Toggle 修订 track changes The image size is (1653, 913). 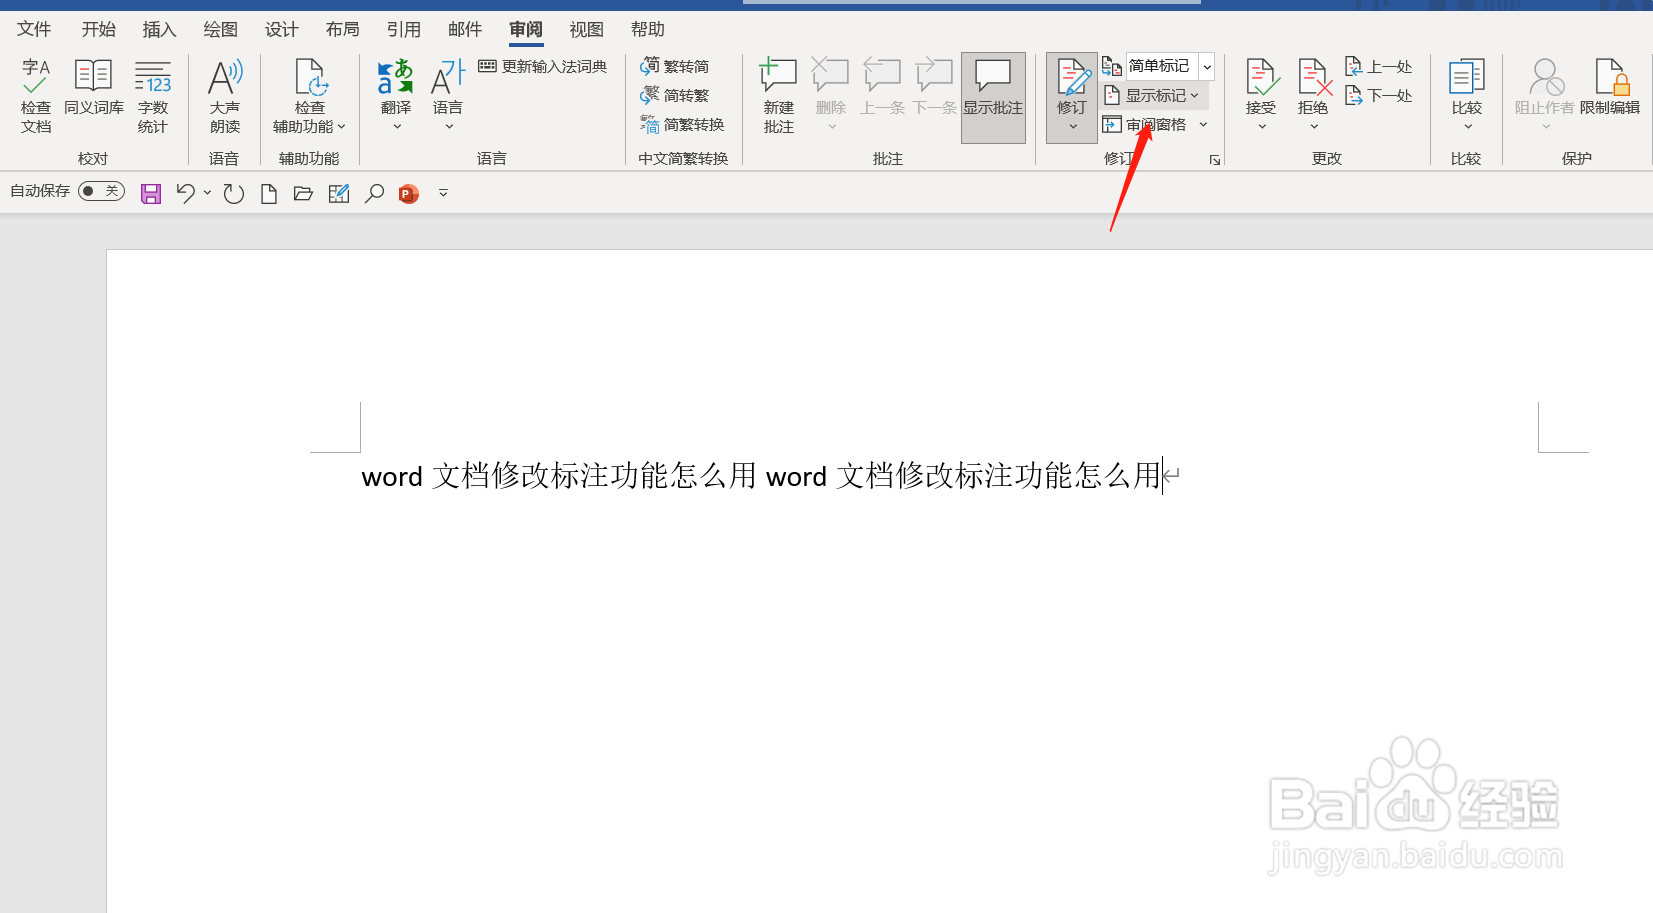1072,84
